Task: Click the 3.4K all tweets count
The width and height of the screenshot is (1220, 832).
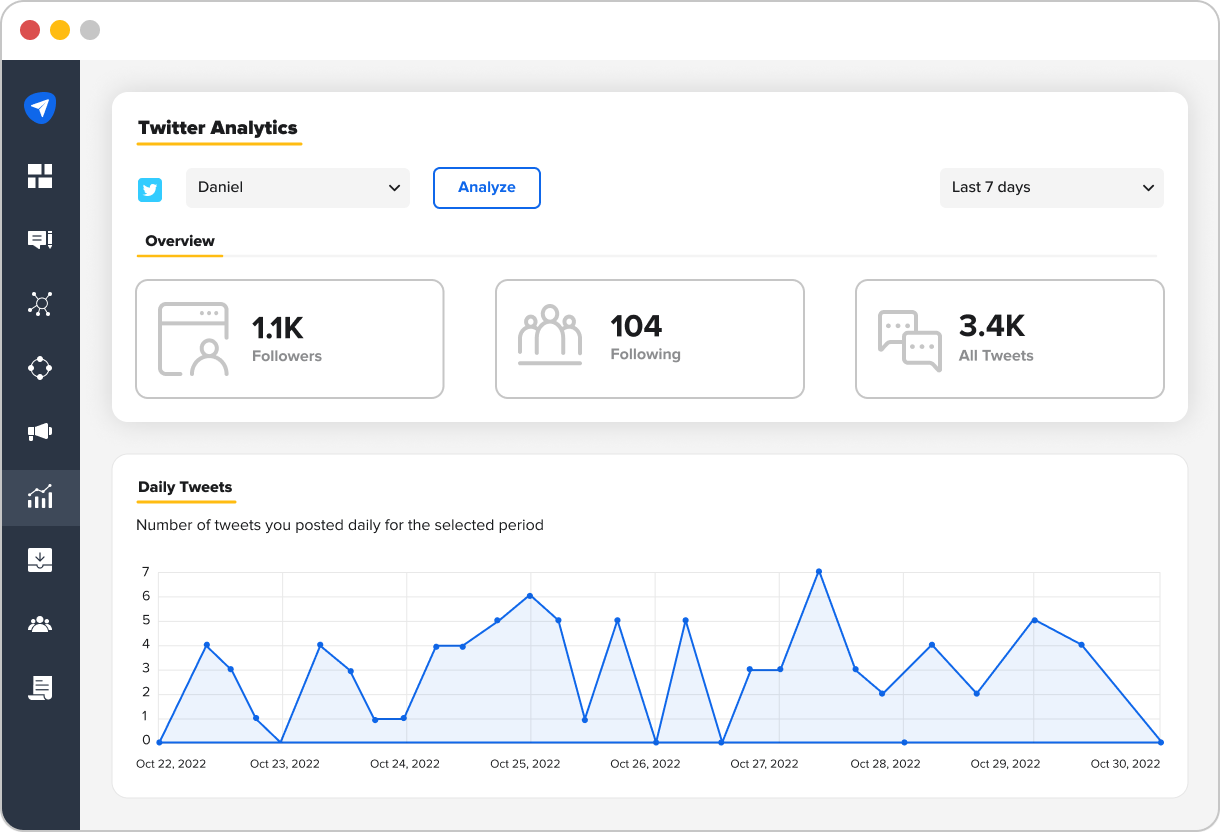Action: point(992,326)
